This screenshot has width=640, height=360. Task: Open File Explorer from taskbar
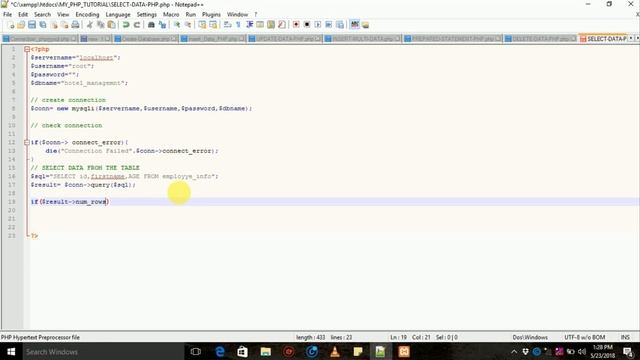pyautogui.click(x=266, y=351)
